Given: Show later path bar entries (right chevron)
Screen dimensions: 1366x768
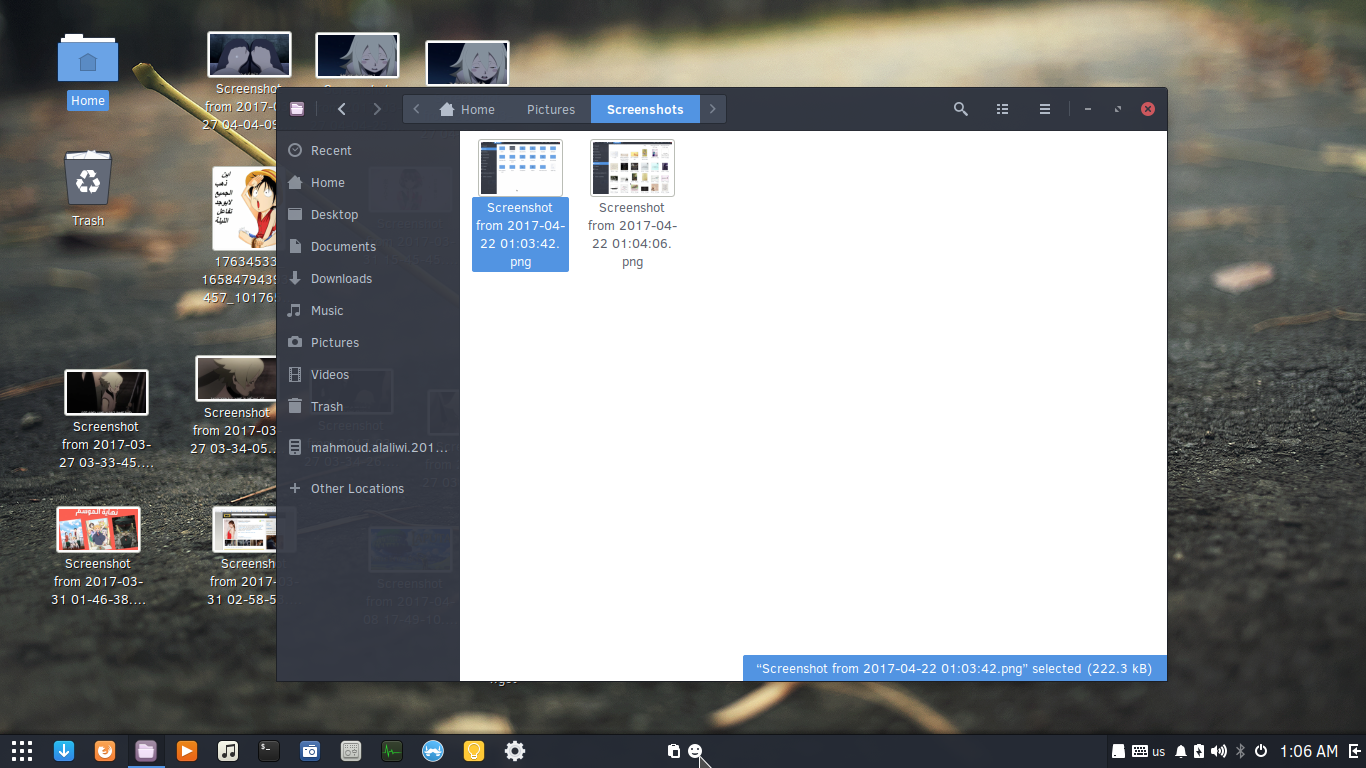Looking at the screenshot, I should 712,109.
